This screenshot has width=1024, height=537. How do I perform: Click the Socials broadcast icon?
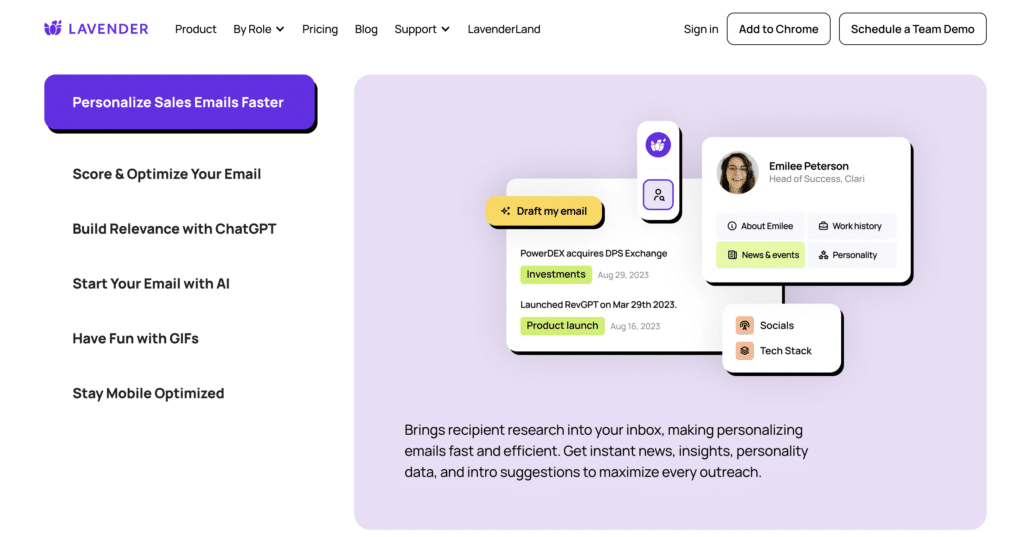coord(744,325)
